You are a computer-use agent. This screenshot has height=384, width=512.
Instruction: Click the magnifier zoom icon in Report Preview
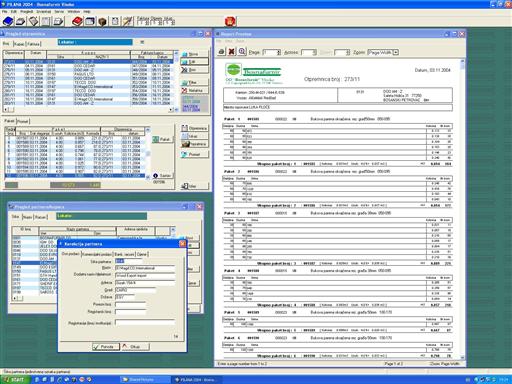pyautogui.click(x=242, y=52)
